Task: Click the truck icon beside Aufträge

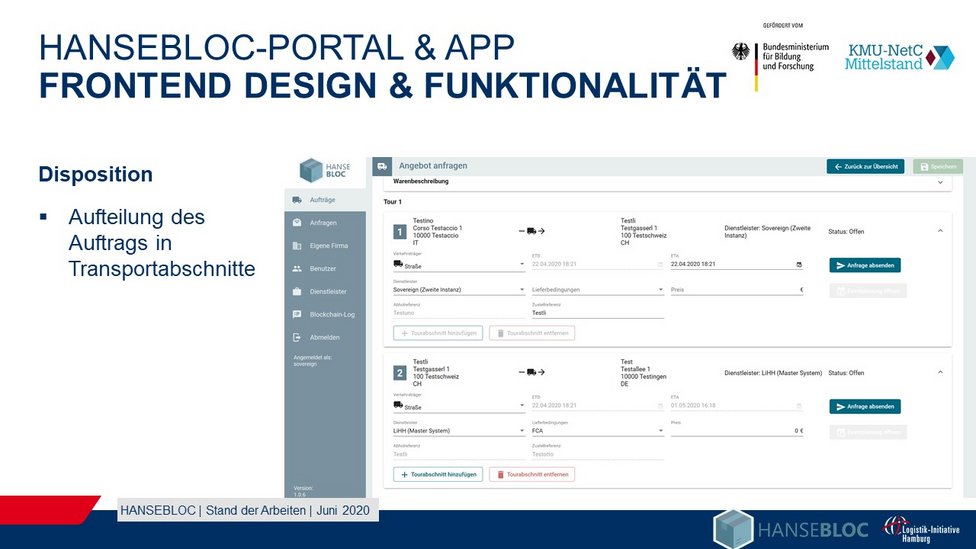Action: click(297, 200)
